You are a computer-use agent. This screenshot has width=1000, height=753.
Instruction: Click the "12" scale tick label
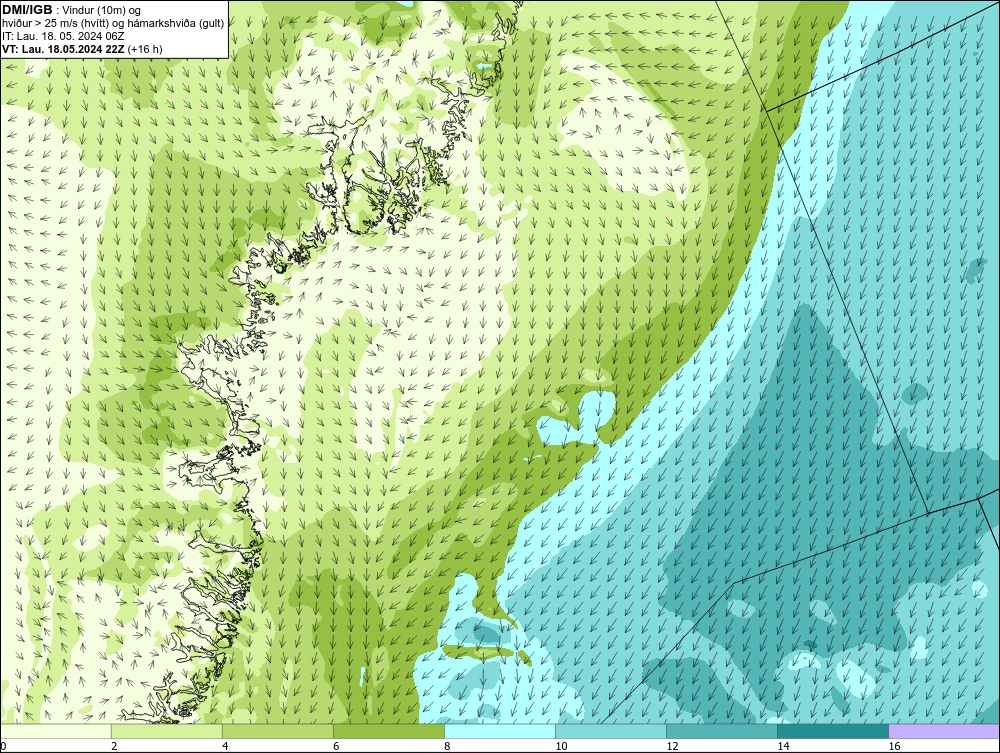coord(672,746)
